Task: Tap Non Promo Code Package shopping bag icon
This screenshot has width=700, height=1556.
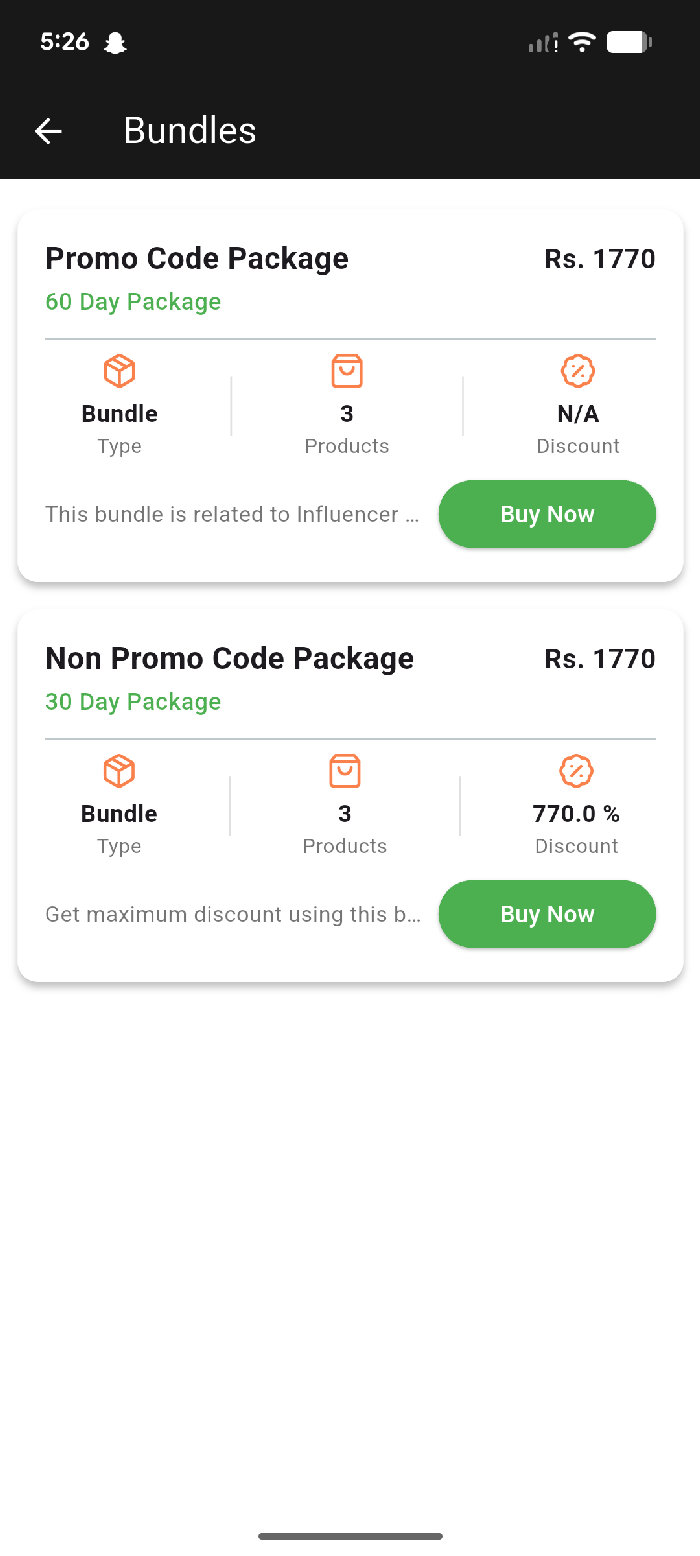Action: (x=344, y=772)
